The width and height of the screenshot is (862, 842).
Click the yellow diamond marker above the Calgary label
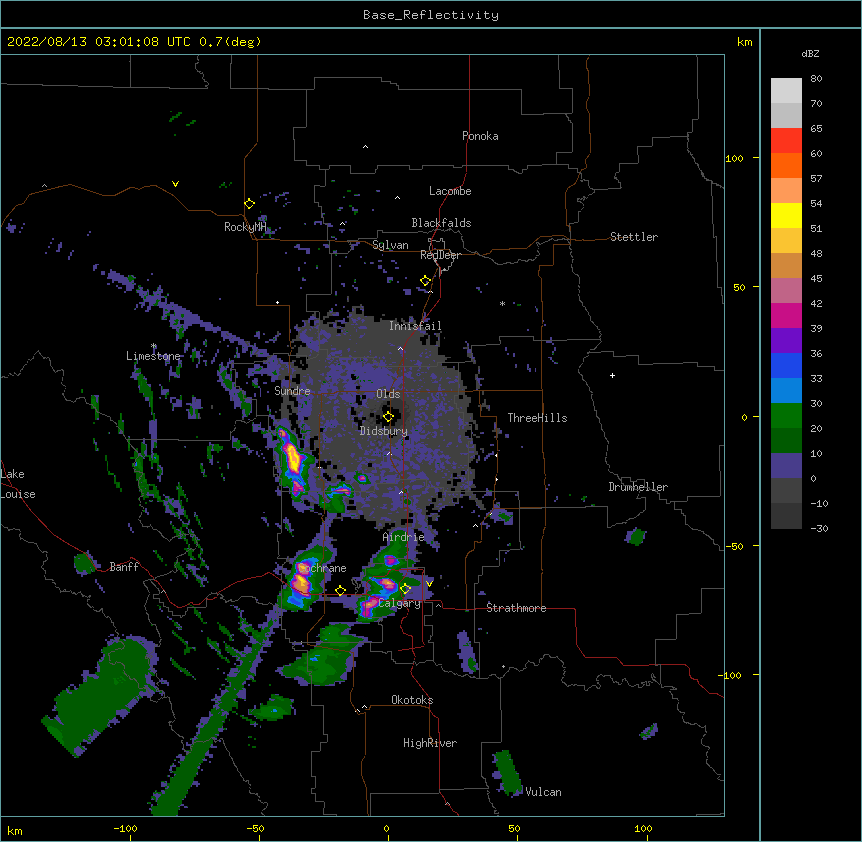405,589
